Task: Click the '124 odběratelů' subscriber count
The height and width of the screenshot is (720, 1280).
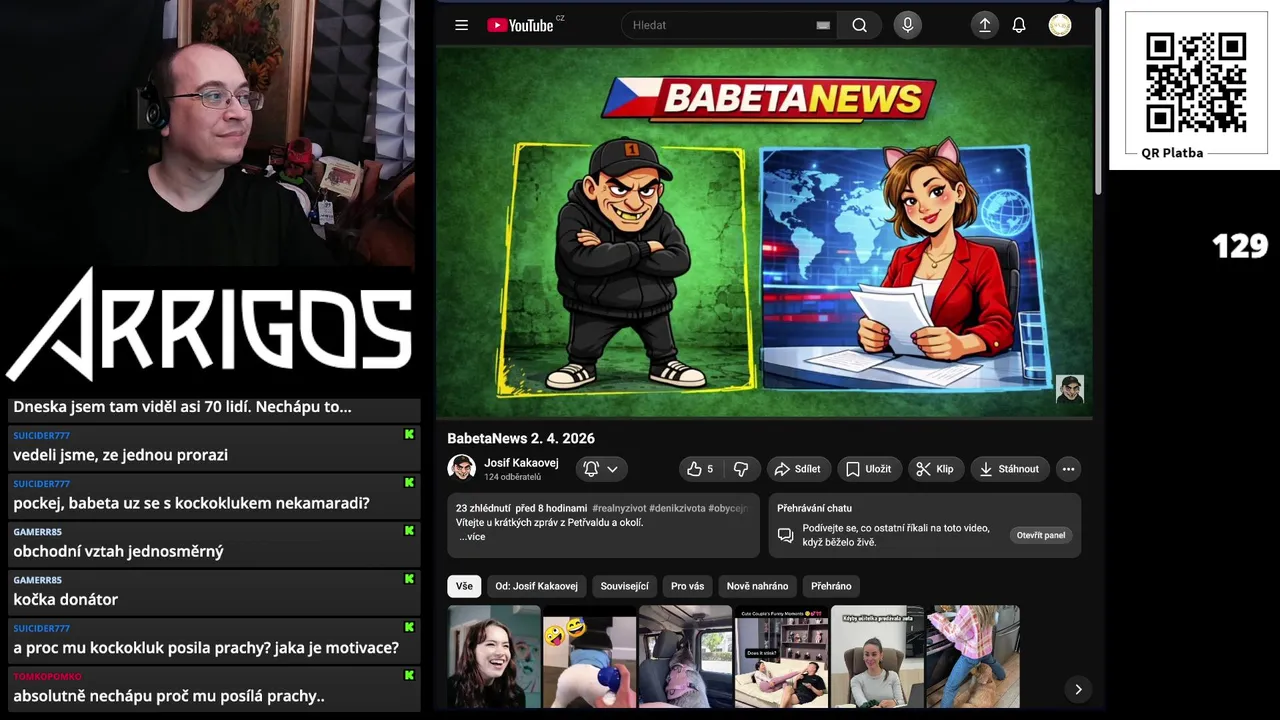Action: (513, 477)
